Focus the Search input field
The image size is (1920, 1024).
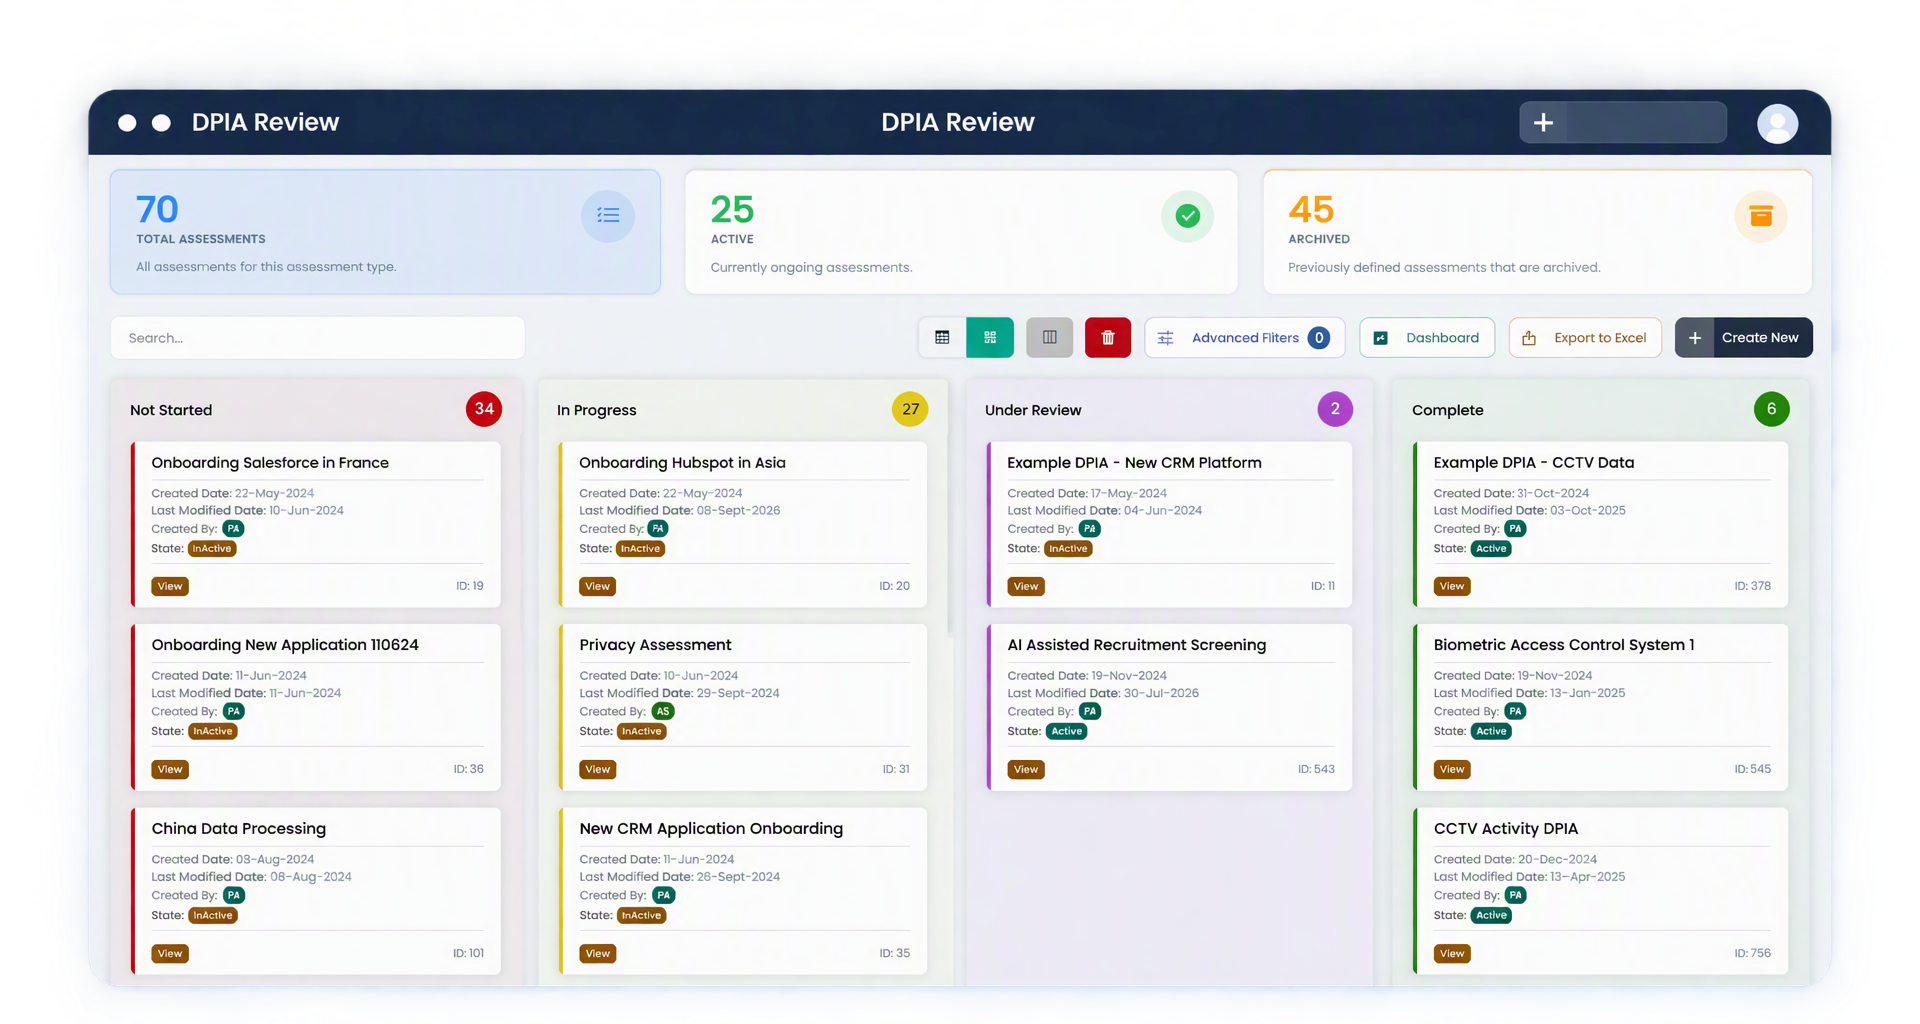[318, 338]
